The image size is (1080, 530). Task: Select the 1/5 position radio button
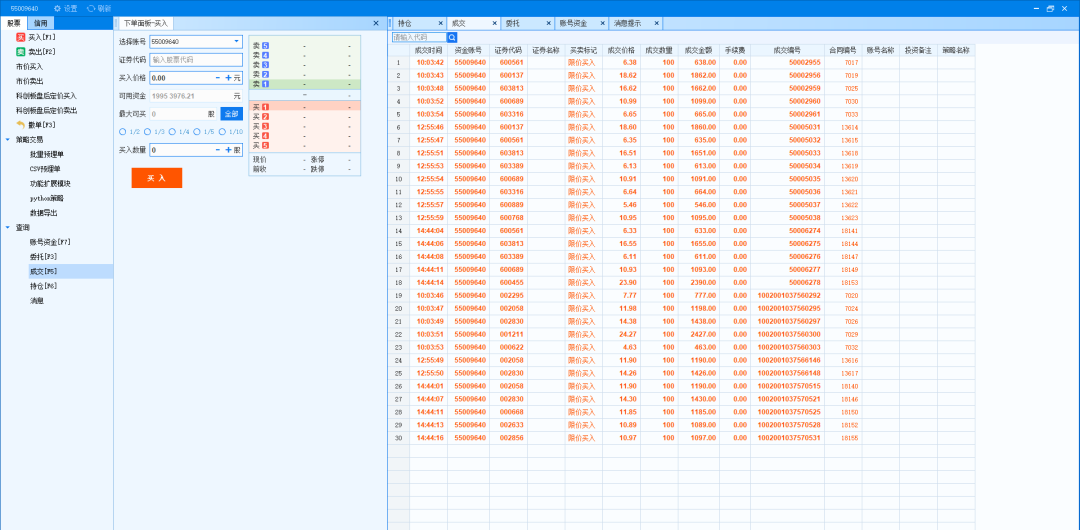coord(197,132)
